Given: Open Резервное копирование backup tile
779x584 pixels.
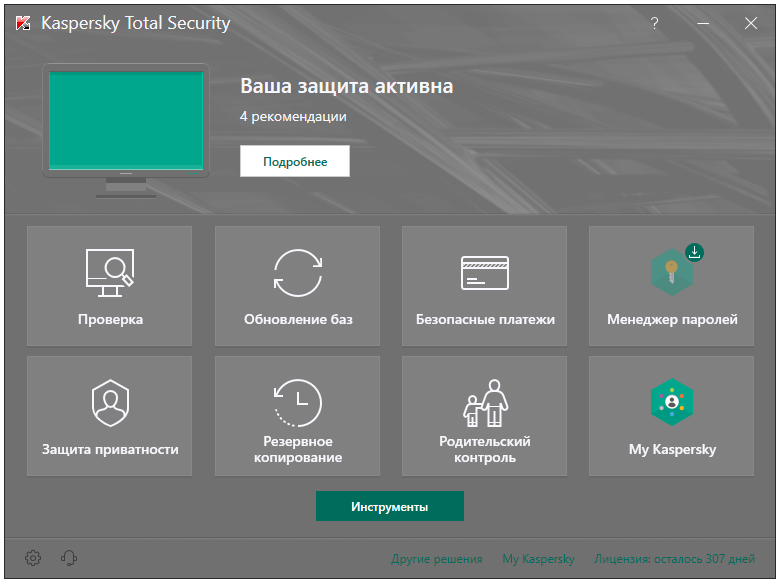Looking at the screenshot, I should pos(297,416).
